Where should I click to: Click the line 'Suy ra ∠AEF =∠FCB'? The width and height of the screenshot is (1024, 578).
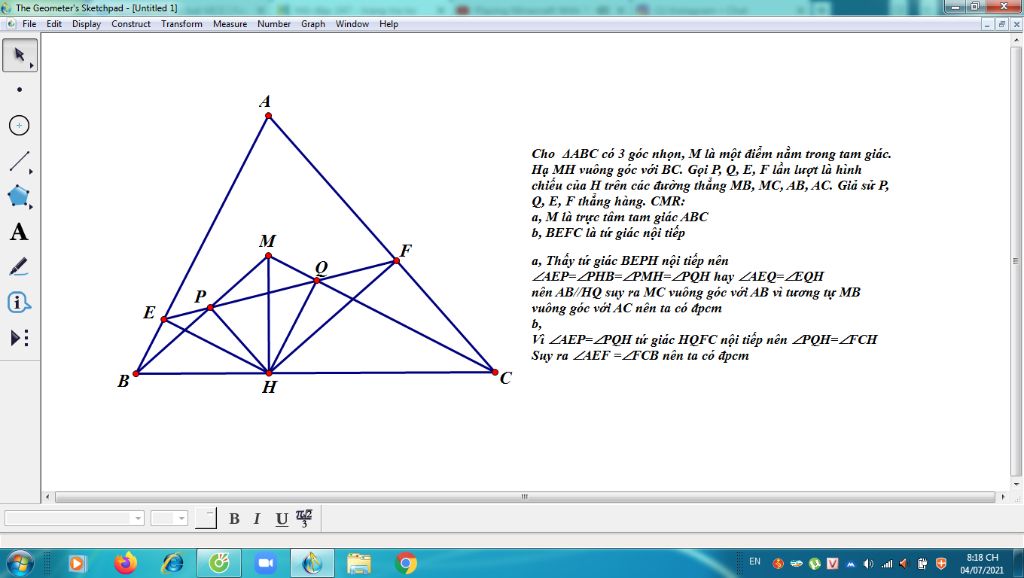[640, 356]
